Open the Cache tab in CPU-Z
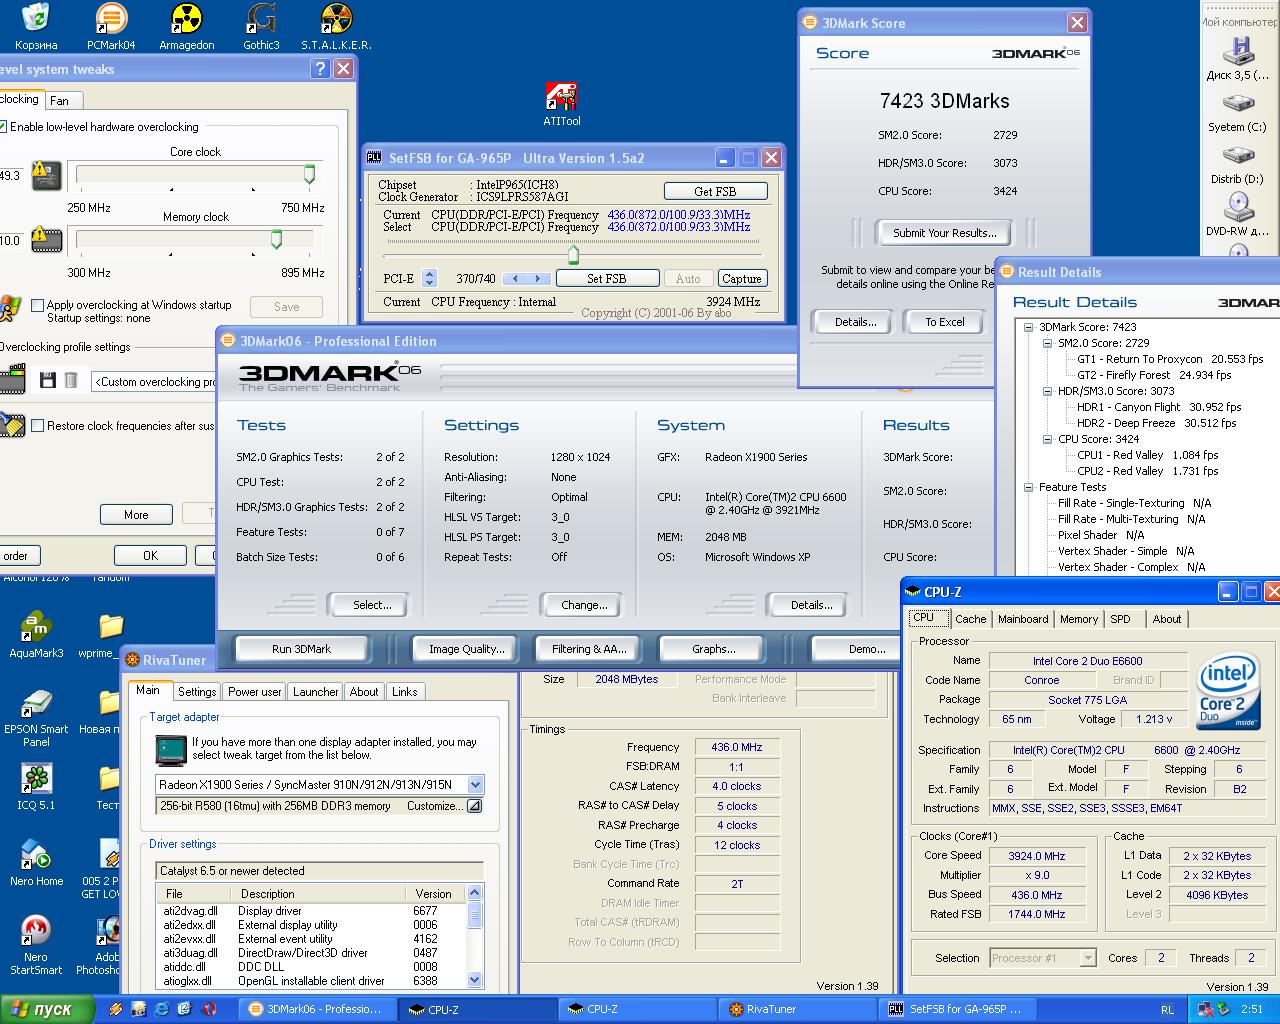The width and height of the screenshot is (1280, 1024). pos(970,619)
